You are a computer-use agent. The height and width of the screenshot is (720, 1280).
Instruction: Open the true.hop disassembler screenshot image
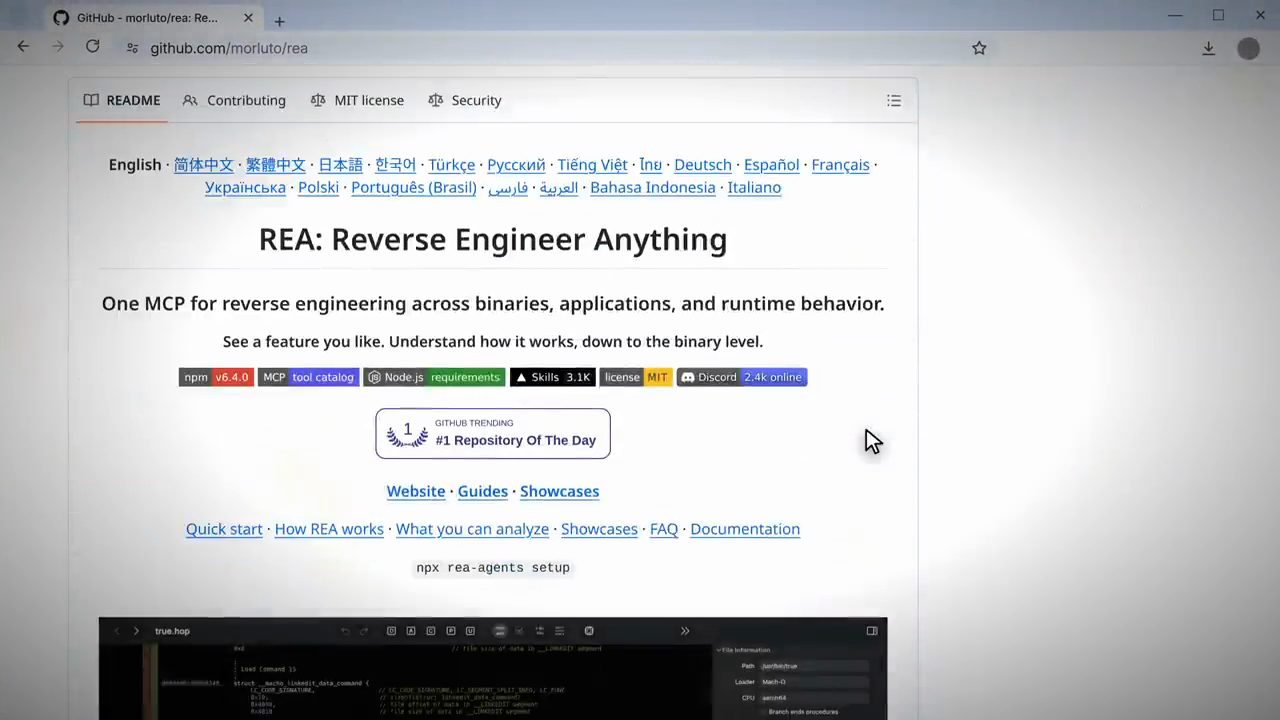click(493, 668)
